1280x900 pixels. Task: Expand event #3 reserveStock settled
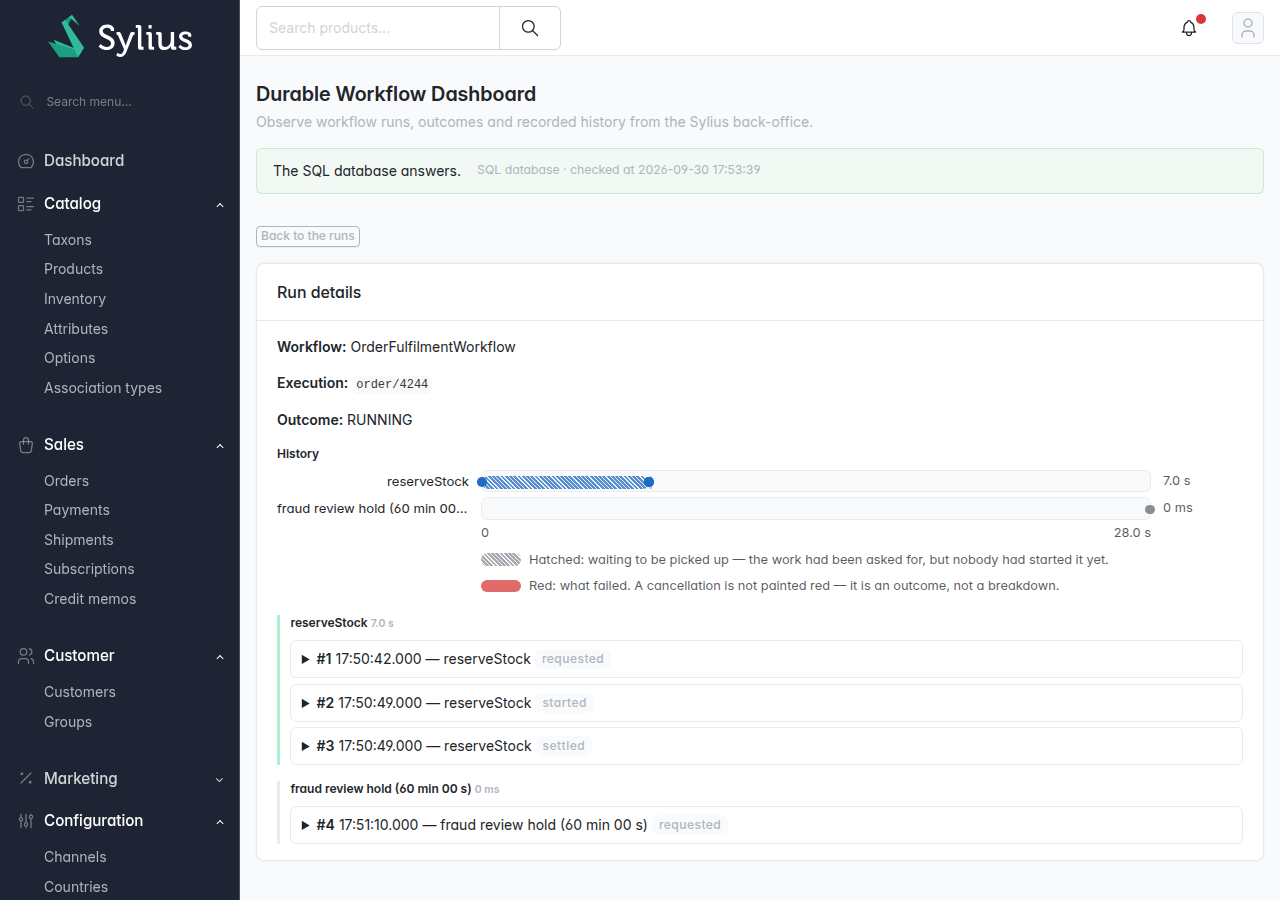pos(766,746)
